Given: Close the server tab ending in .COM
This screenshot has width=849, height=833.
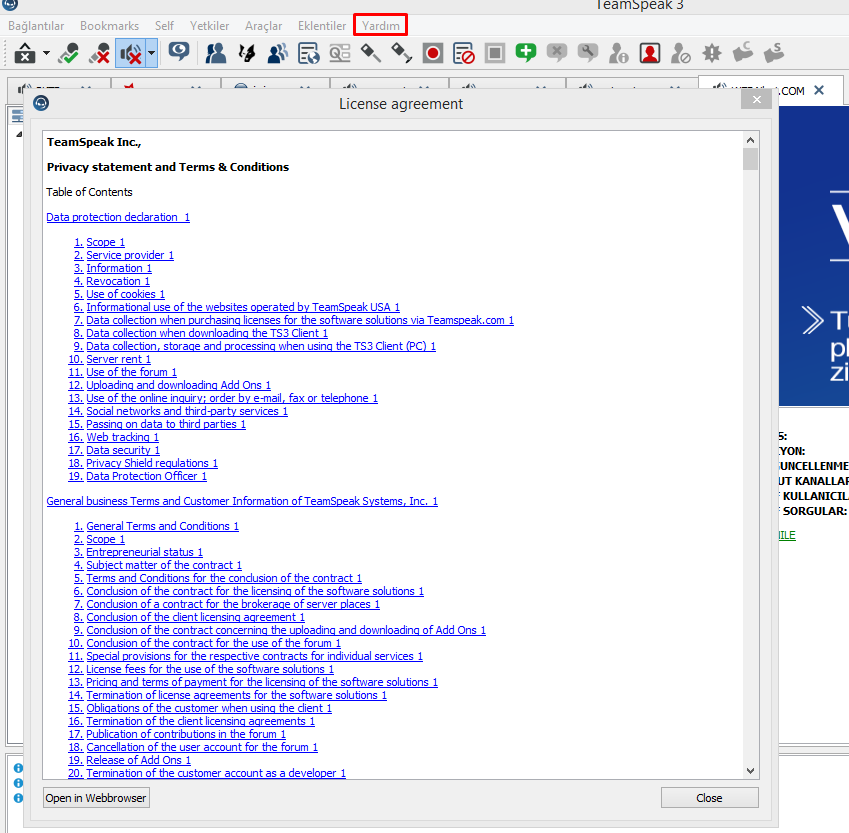Looking at the screenshot, I should pos(819,90).
